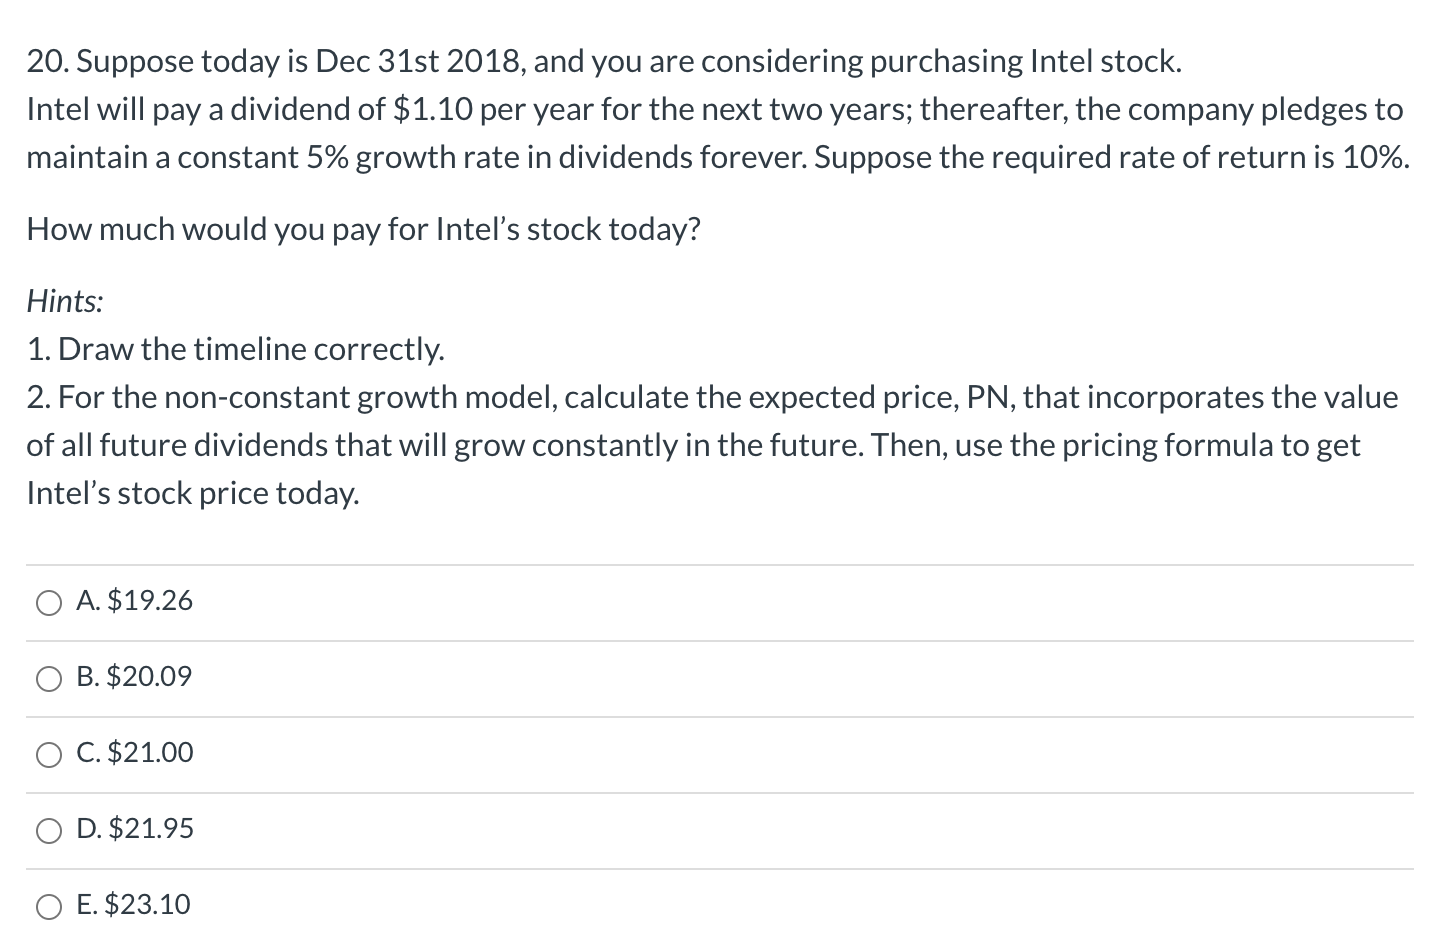
Task: Pick radio button for answer D
Action: coord(50,831)
